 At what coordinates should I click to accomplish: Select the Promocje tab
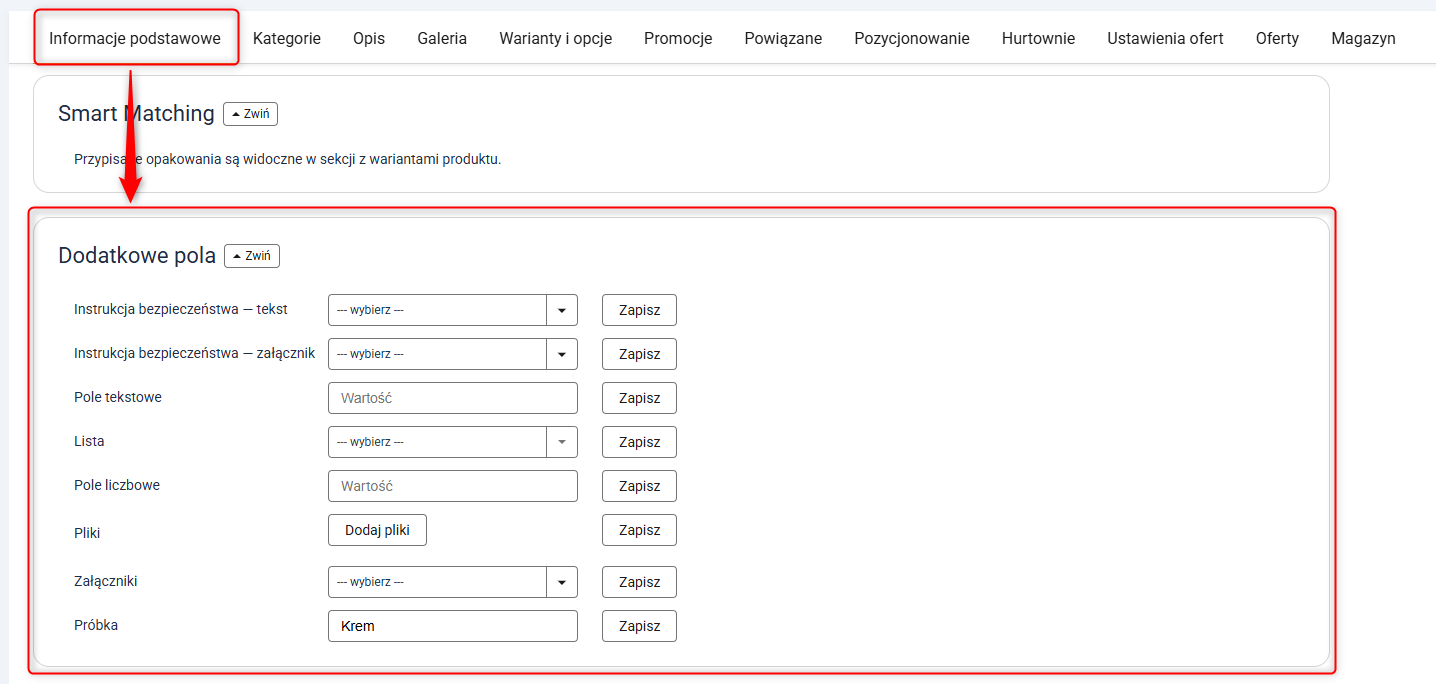click(678, 39)
